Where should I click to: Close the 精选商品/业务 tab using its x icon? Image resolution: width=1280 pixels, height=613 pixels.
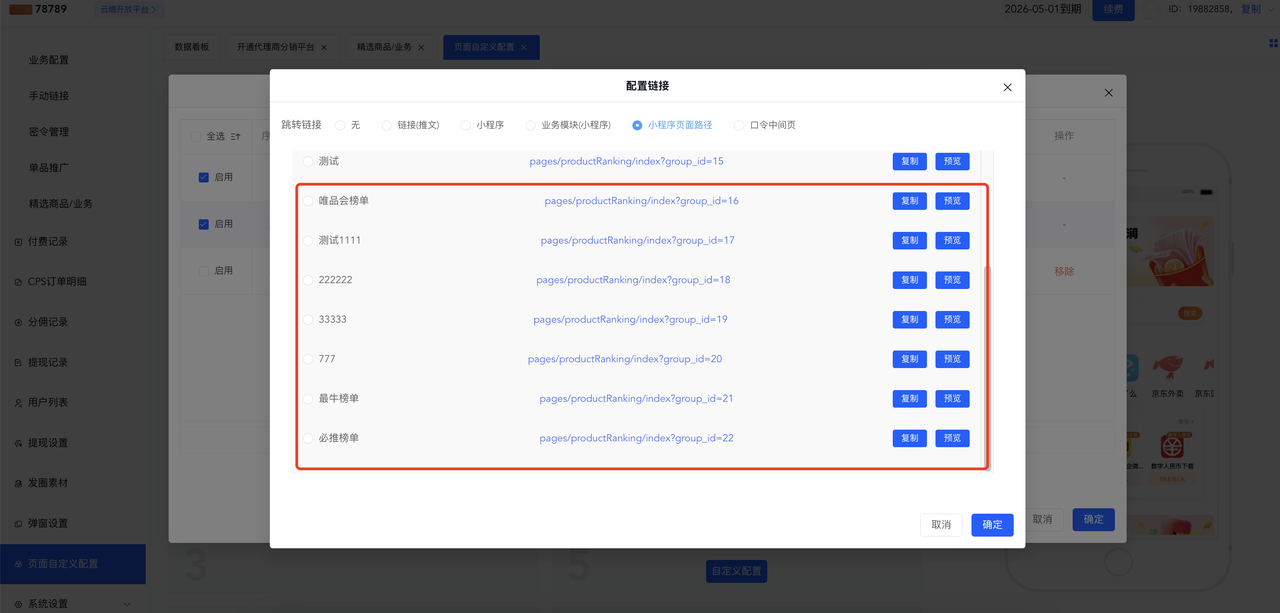click(x=421, y=47)
